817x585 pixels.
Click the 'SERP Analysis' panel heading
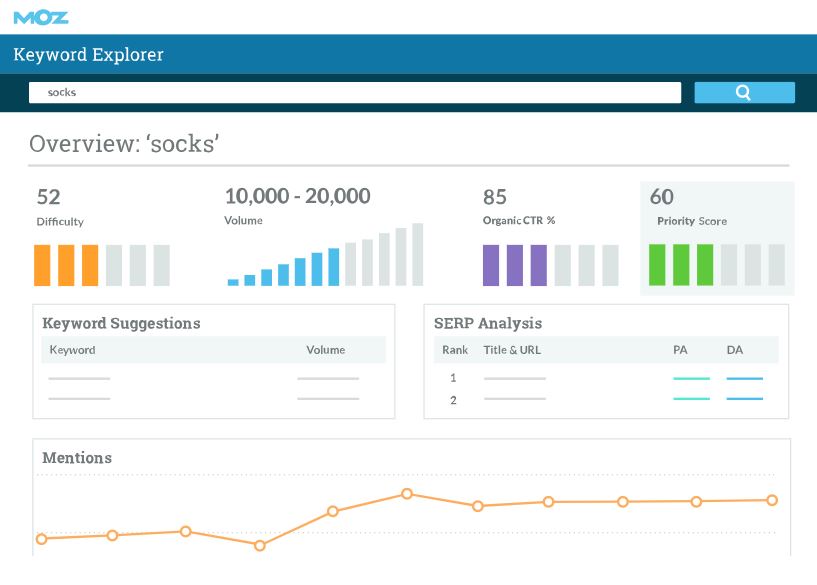488,323
